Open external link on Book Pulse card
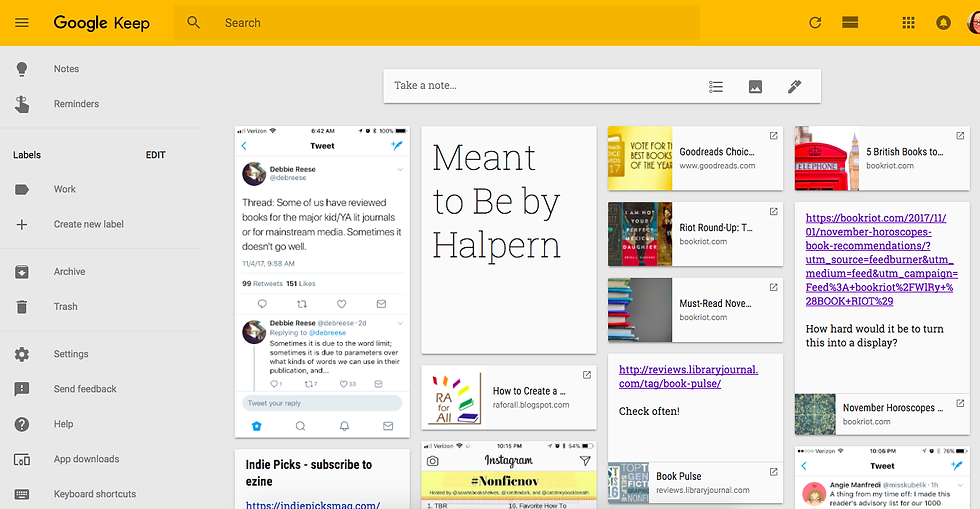 click(x=774, y=471)
